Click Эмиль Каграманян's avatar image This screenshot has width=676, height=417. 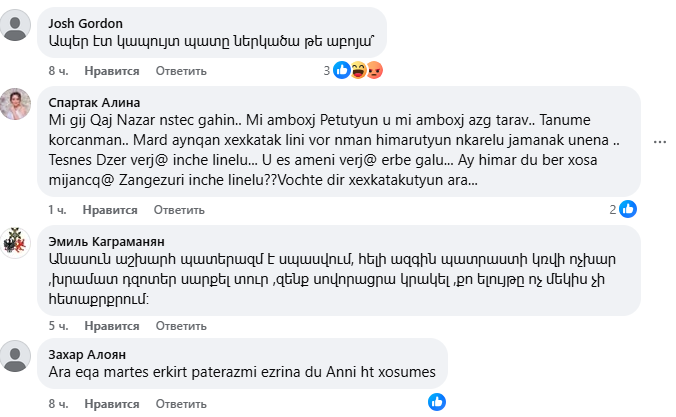17,244
